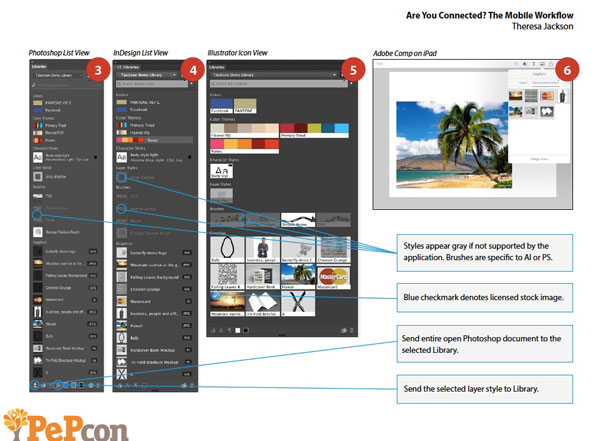Select the Primary Triad color theme in the Photoshop panel
The height and width of the screenshot is (441, 600).
click(x=50, y=126)
